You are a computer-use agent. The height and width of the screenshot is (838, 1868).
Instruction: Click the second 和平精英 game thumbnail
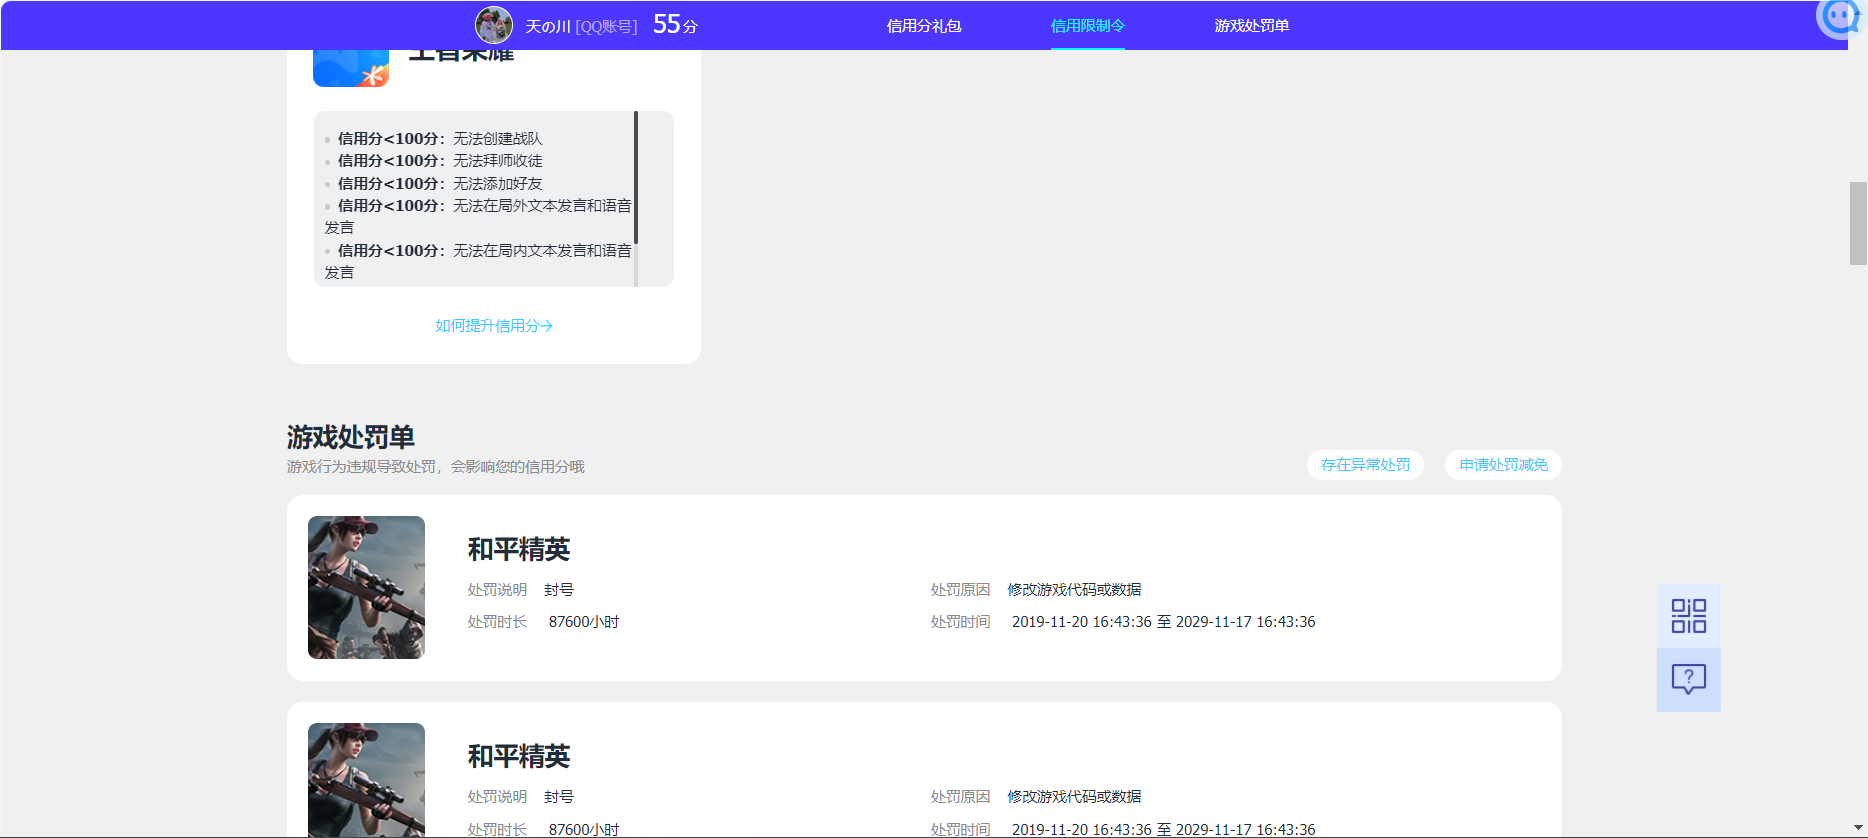point(366,780)
